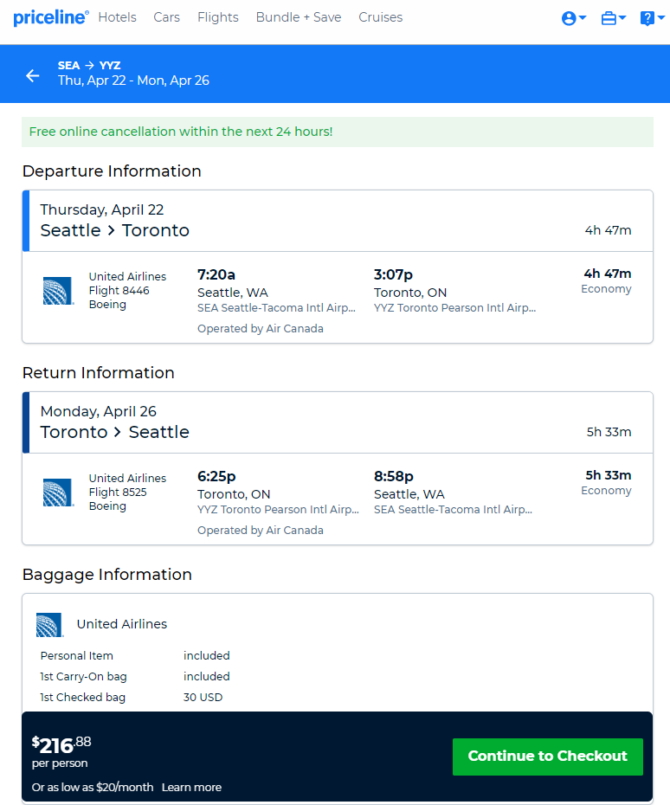Image resolution: width=670 pixels, height=805 pixels.
Task: Click the United Airlines logo for Flight 8446
Action: (58, 291)
